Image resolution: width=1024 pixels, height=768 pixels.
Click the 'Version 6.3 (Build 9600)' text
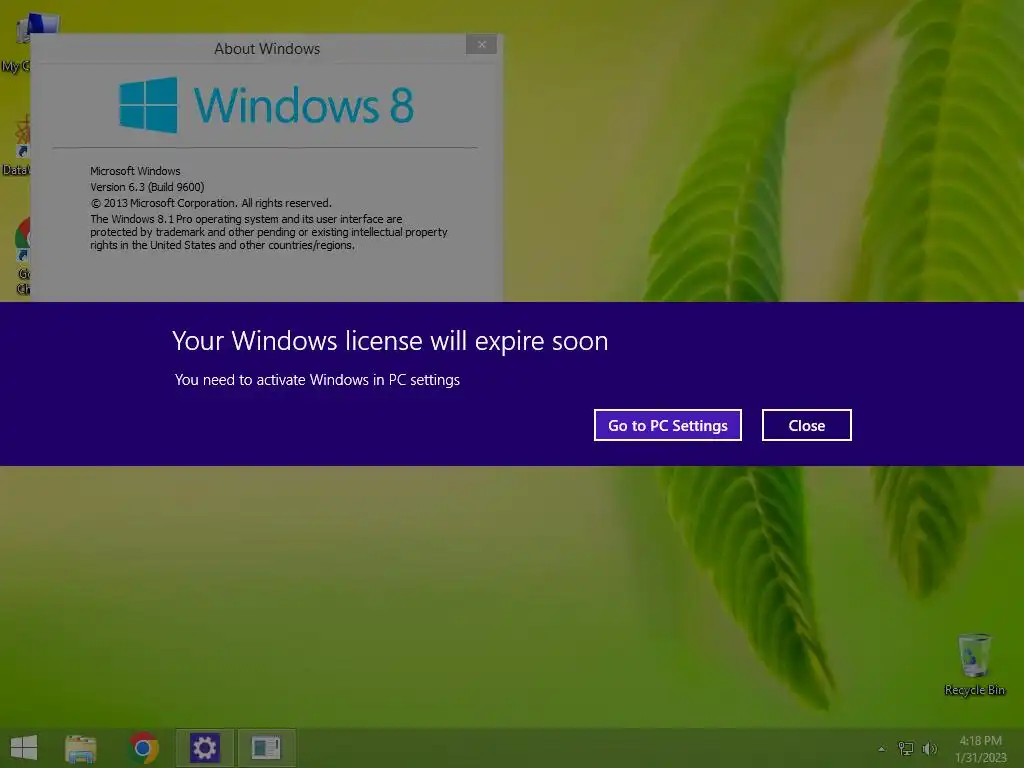coord(147,187)
